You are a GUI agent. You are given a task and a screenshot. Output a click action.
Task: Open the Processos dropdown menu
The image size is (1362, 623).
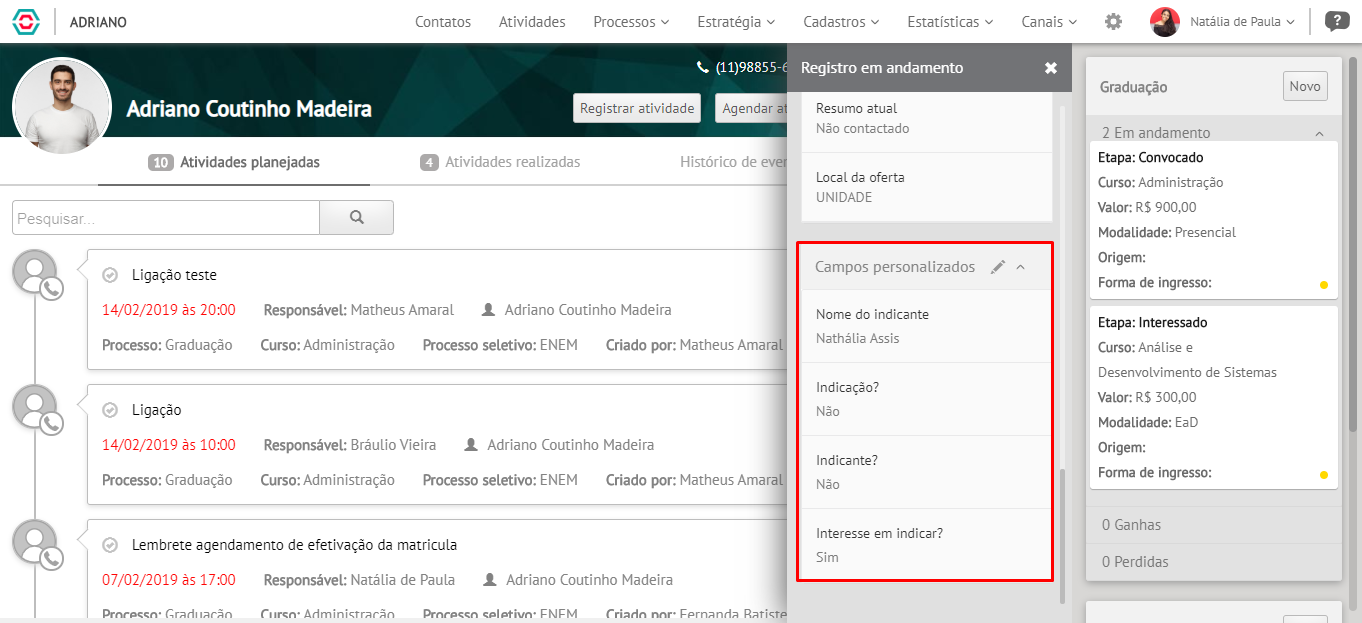pyautogui.click(x=631, y=21)
